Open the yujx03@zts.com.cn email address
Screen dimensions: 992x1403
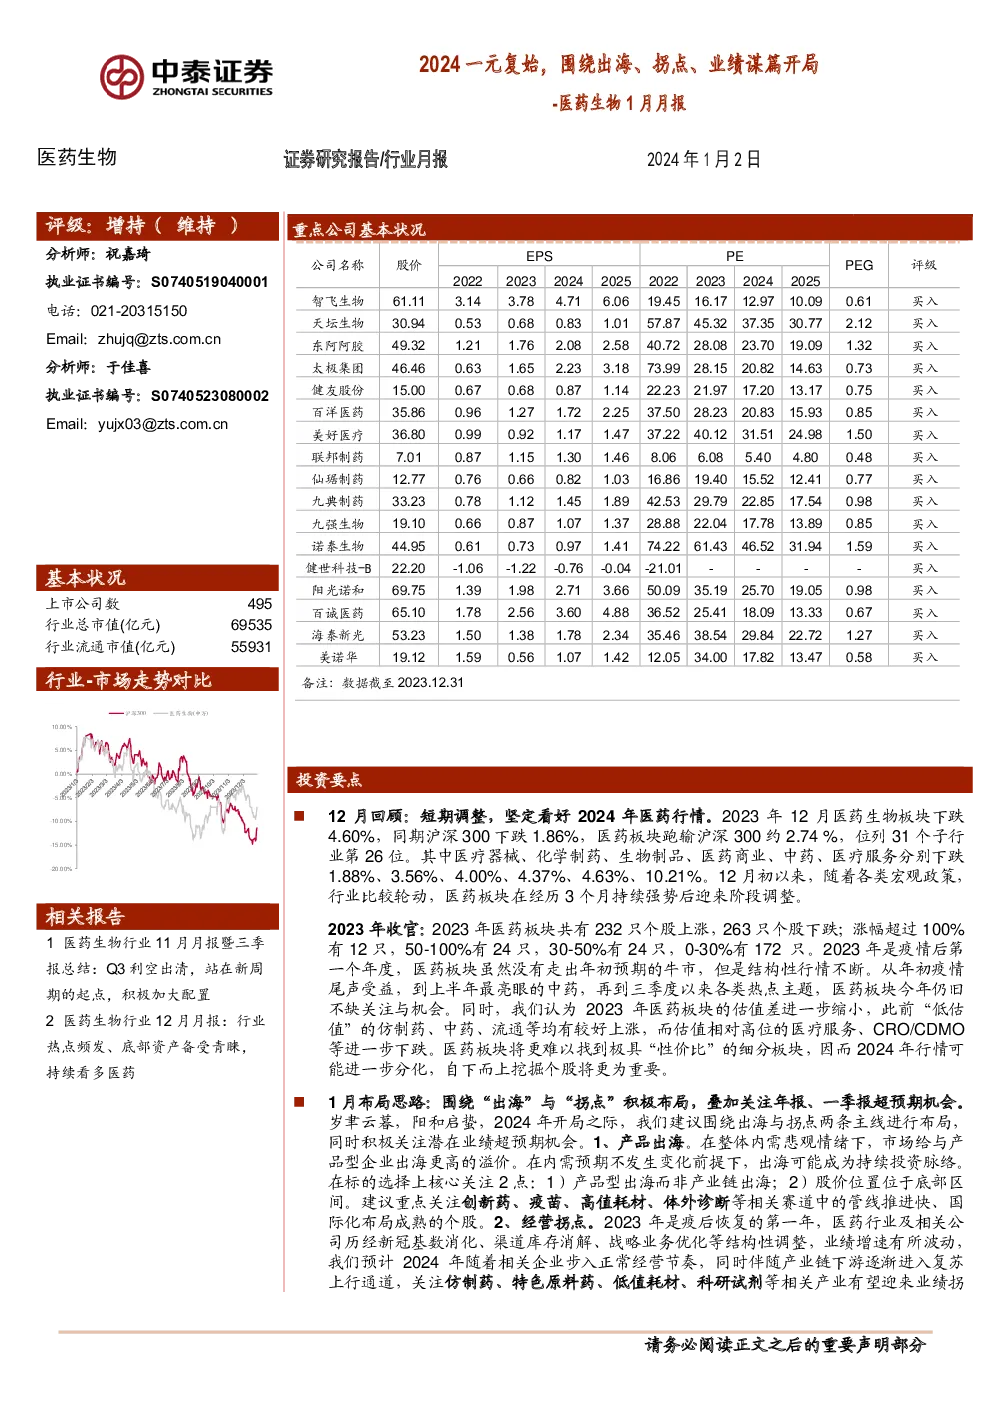(x=162, y=424)
